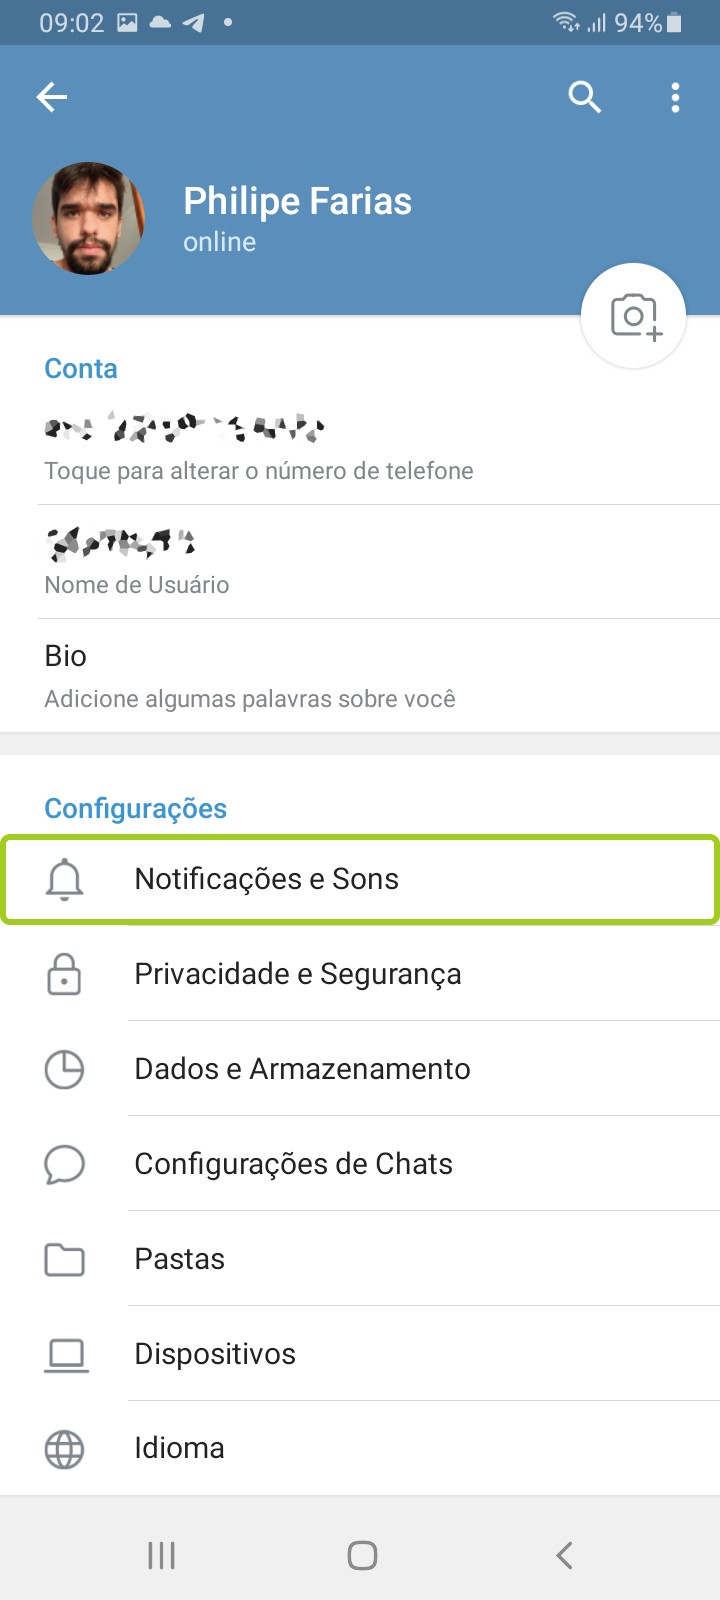Tap the pie chart data icon
720x1600 pixels.
[65, 1069]
